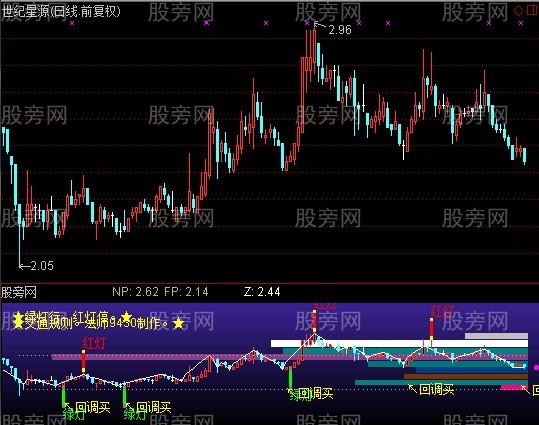Click the second green lamp bar
Viewport: 539px width, 425px height.
pyautogui.click(x=124, y=396)
